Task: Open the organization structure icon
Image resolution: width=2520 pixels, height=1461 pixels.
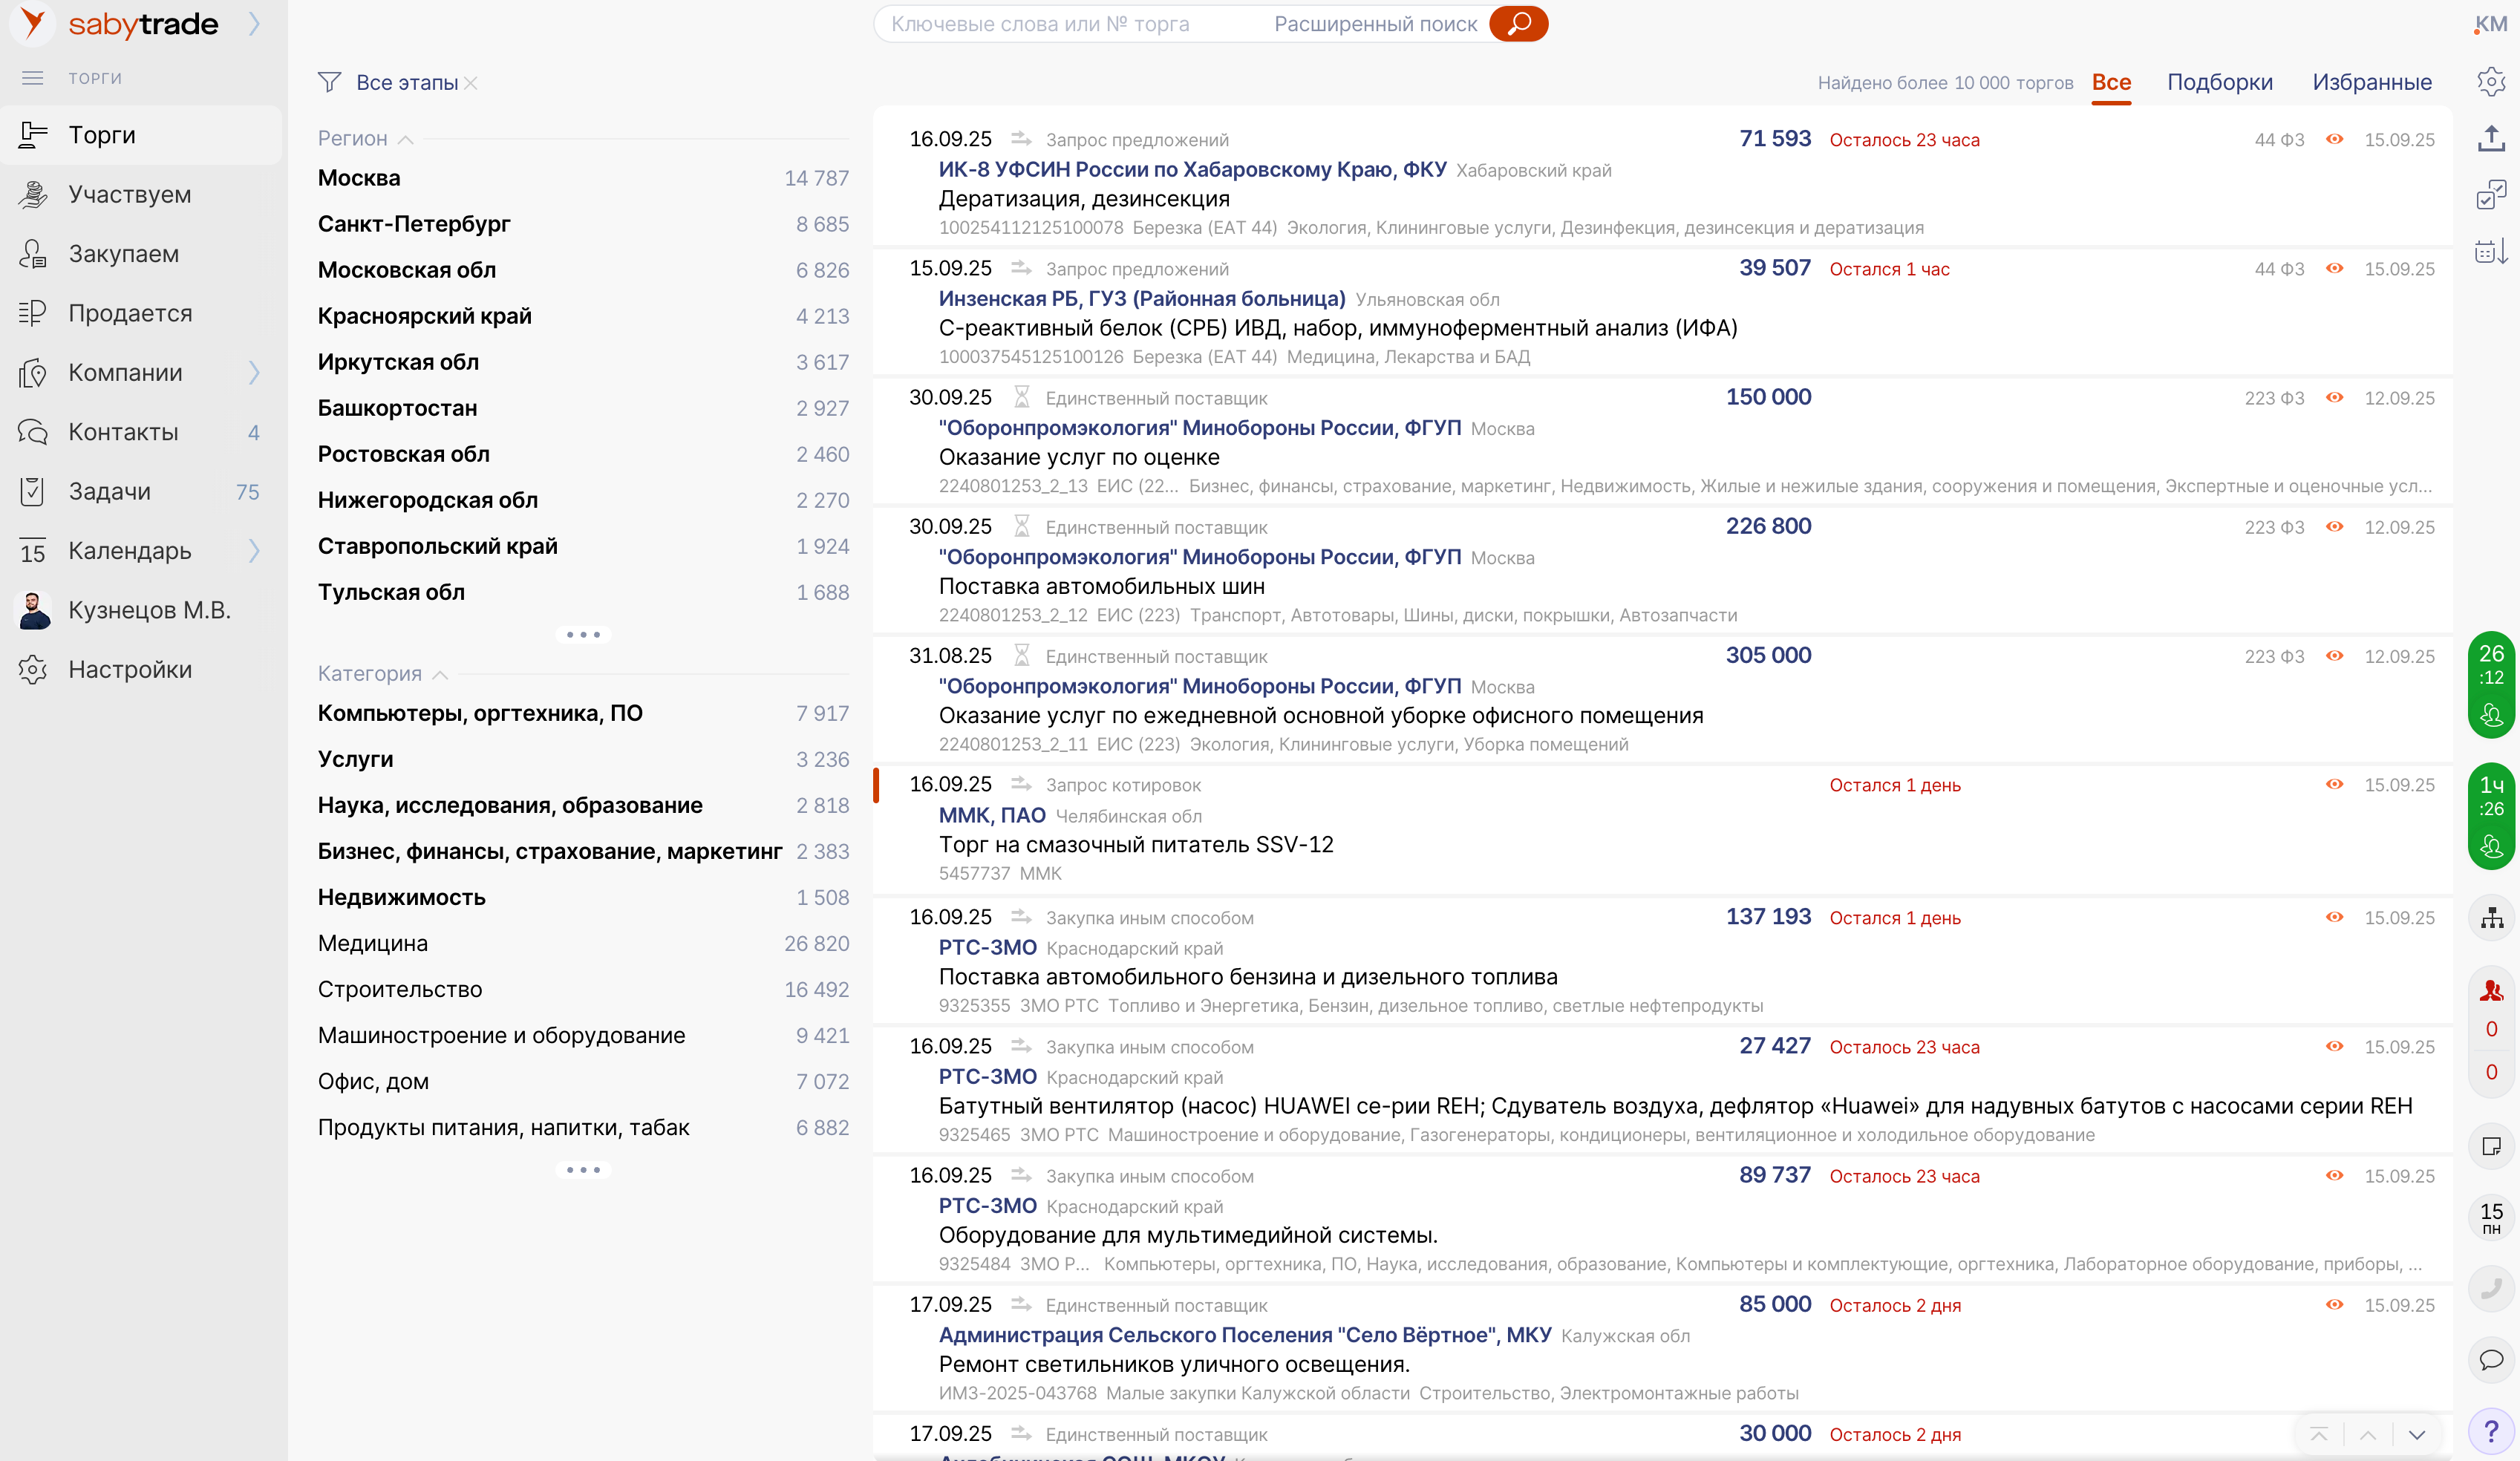Action: (x=2491, y=917)
